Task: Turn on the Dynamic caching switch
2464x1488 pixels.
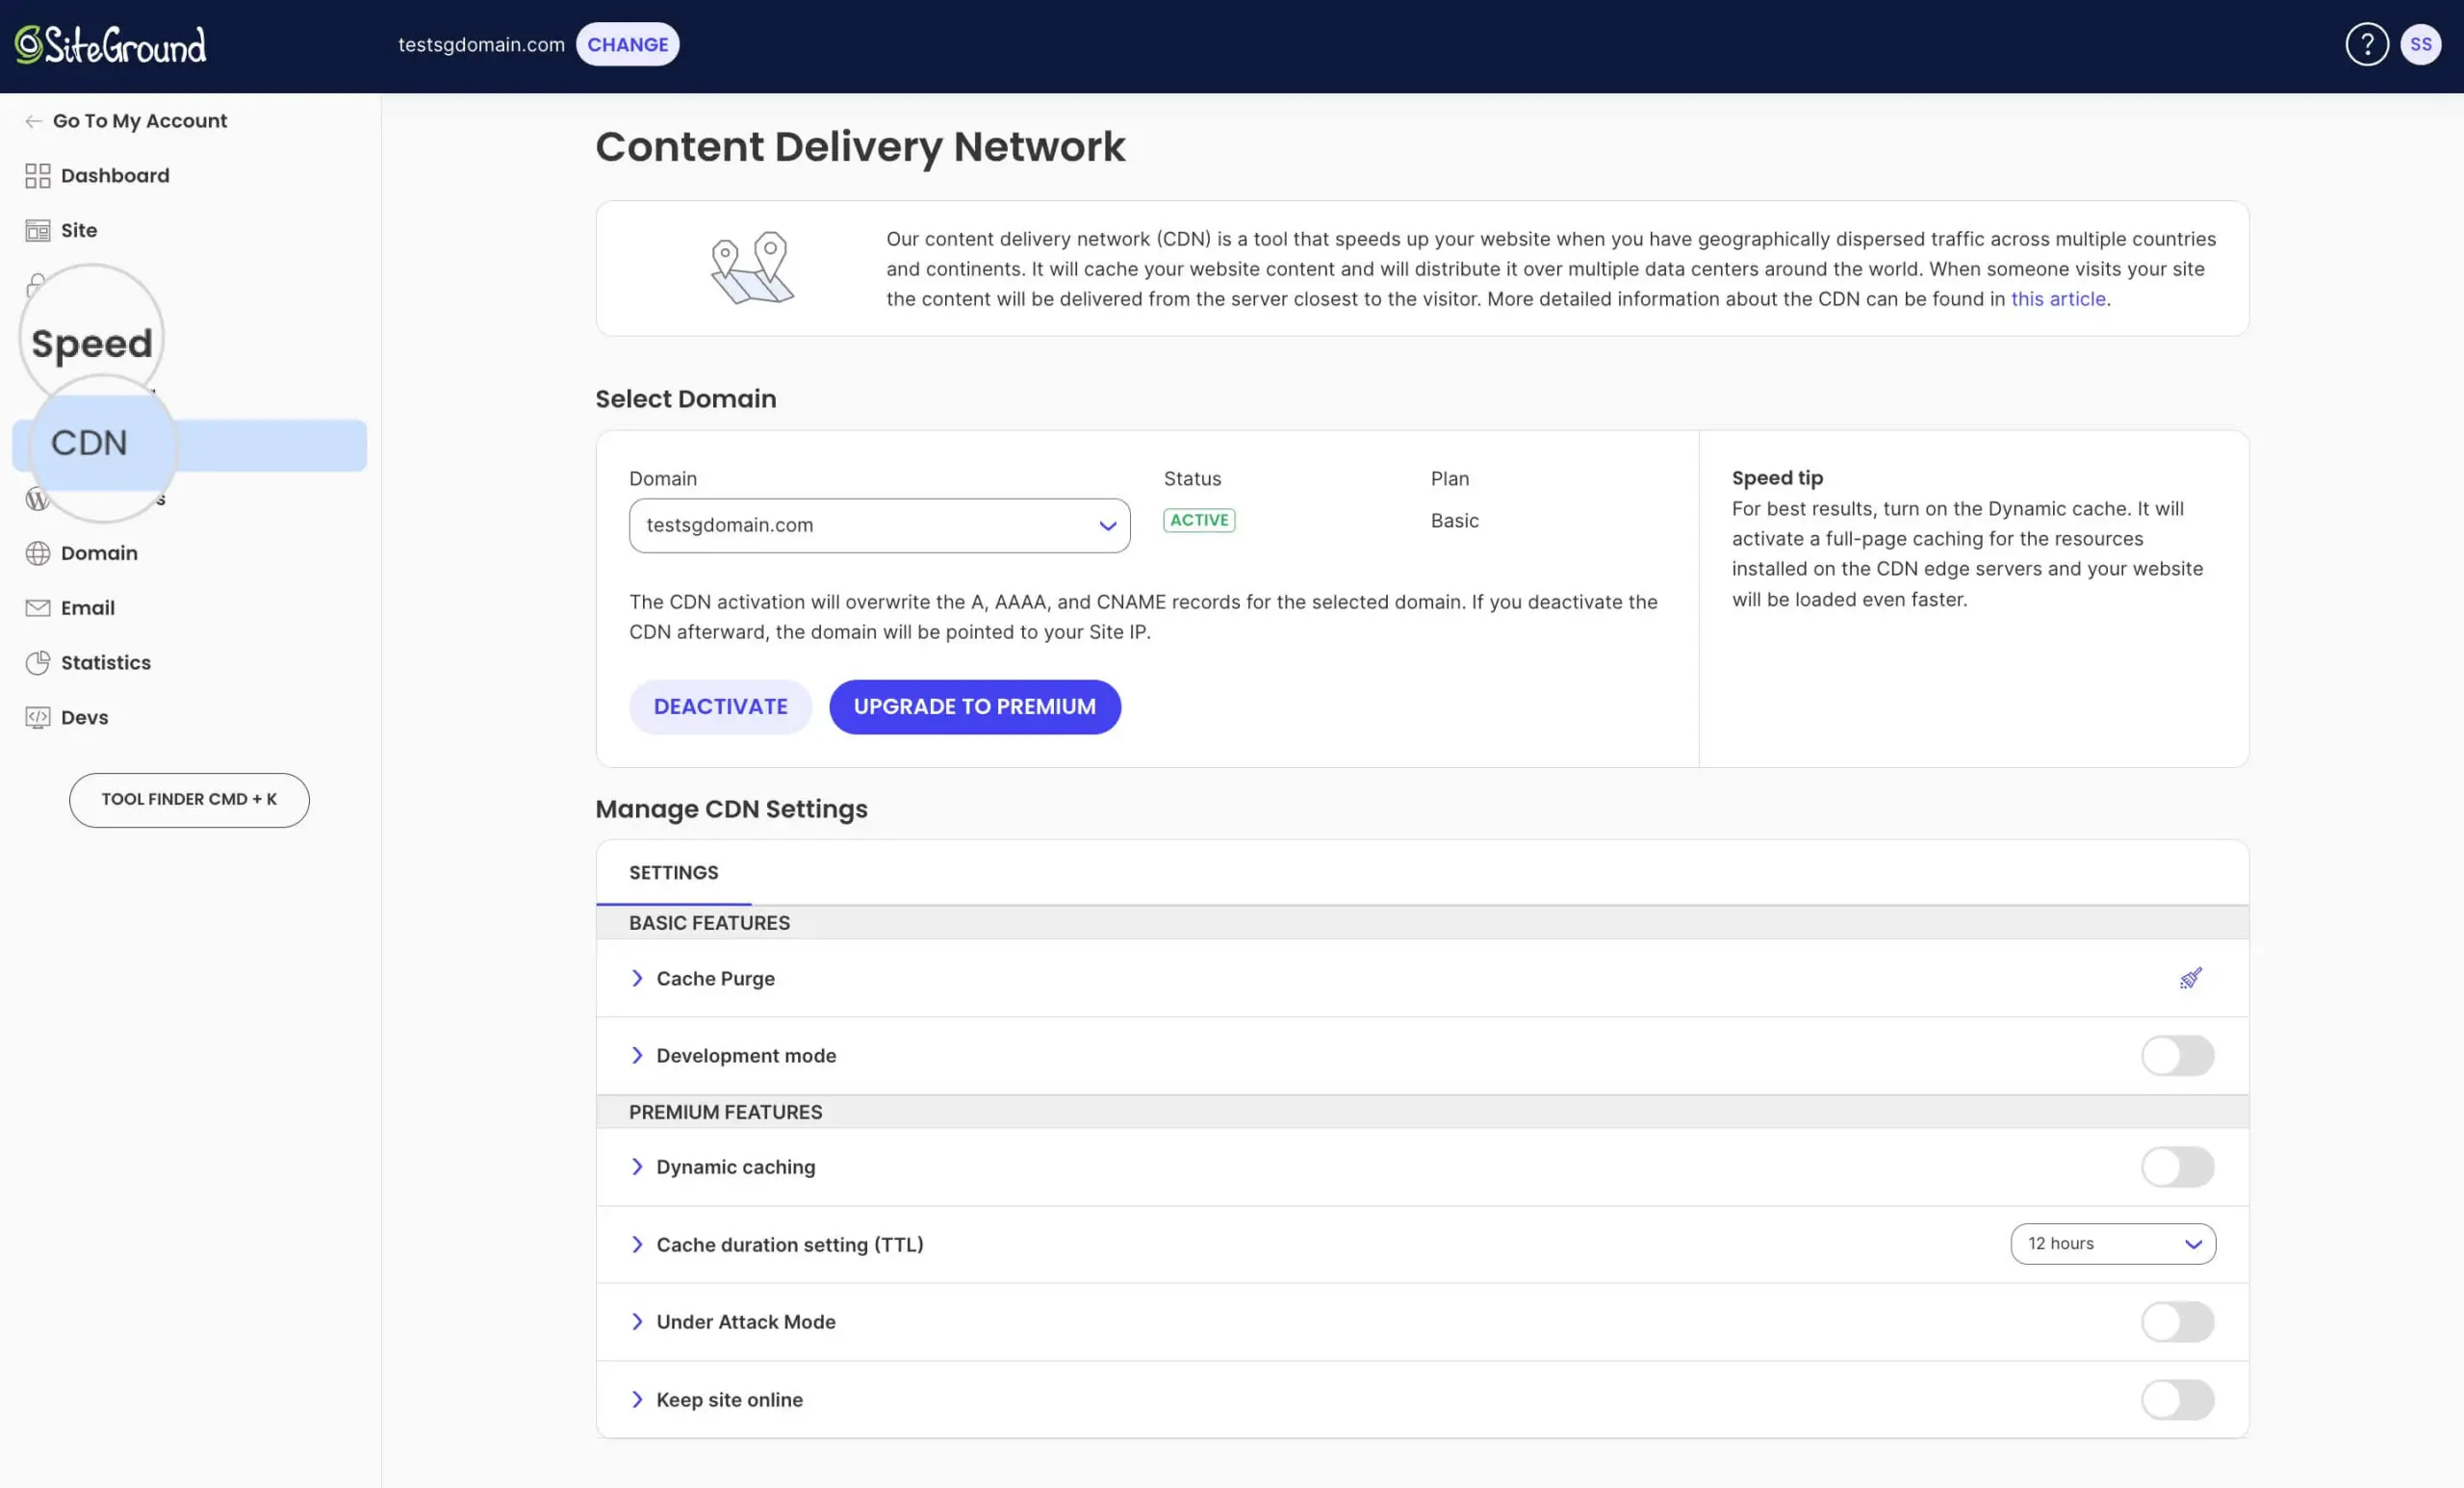Action: tap(2177, 1167)
